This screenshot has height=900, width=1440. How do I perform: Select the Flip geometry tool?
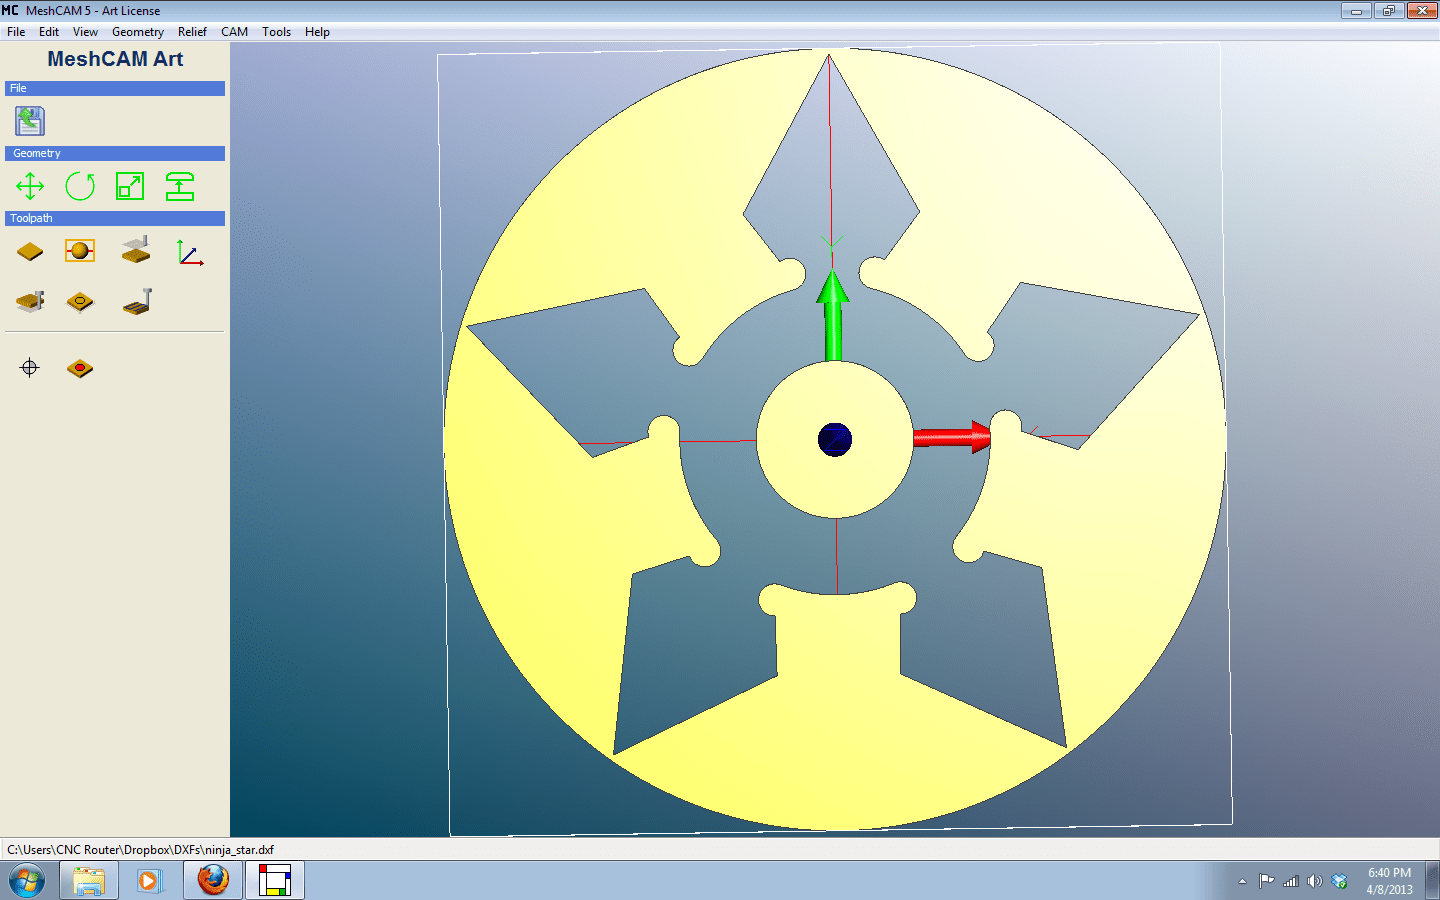coord(181,186)
